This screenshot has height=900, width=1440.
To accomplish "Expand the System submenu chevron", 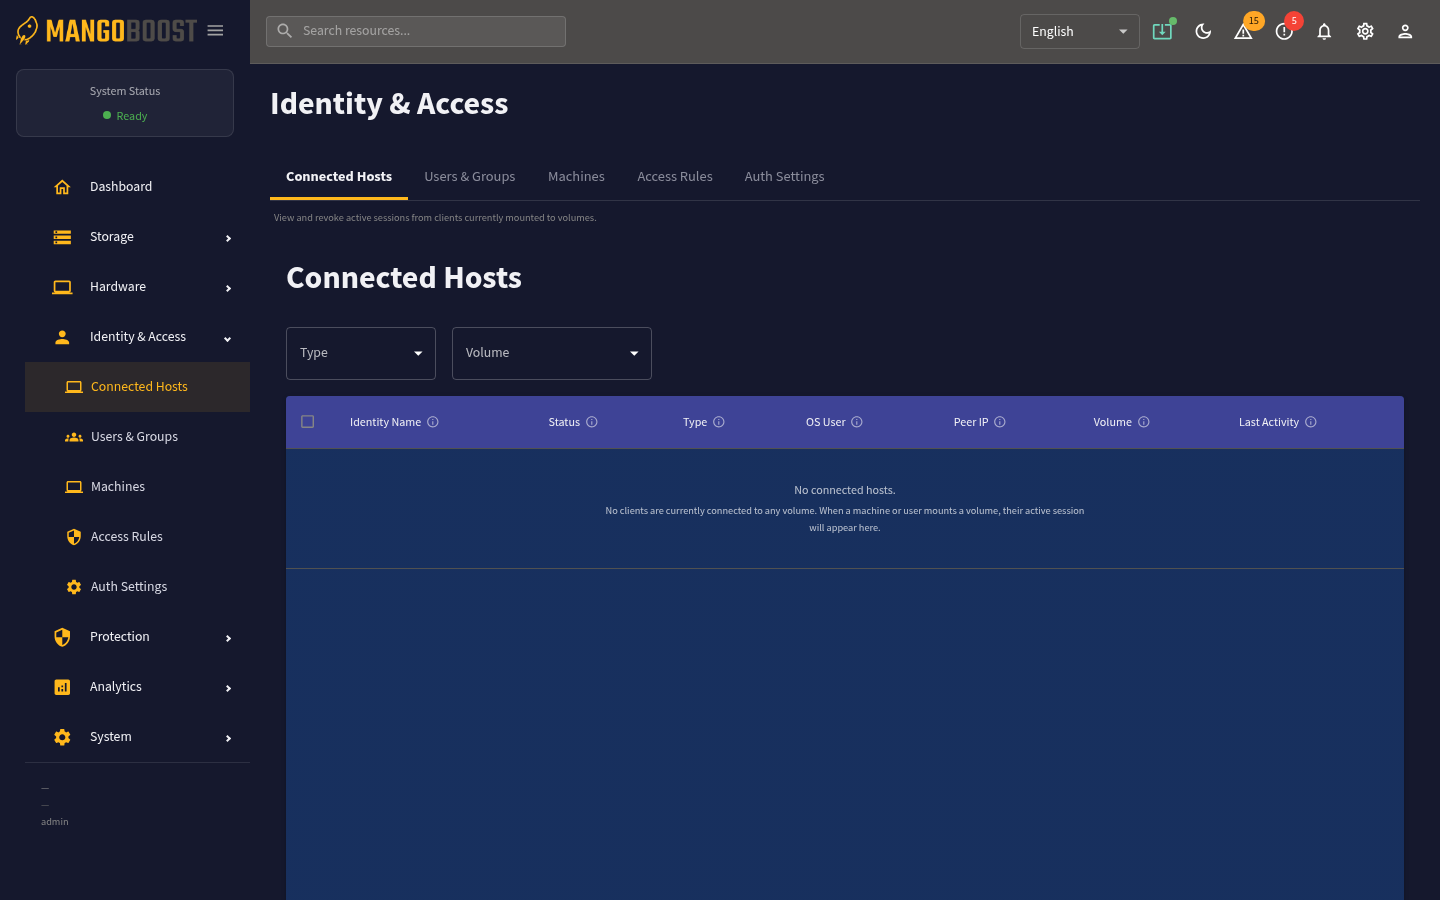I will point(228,738).
